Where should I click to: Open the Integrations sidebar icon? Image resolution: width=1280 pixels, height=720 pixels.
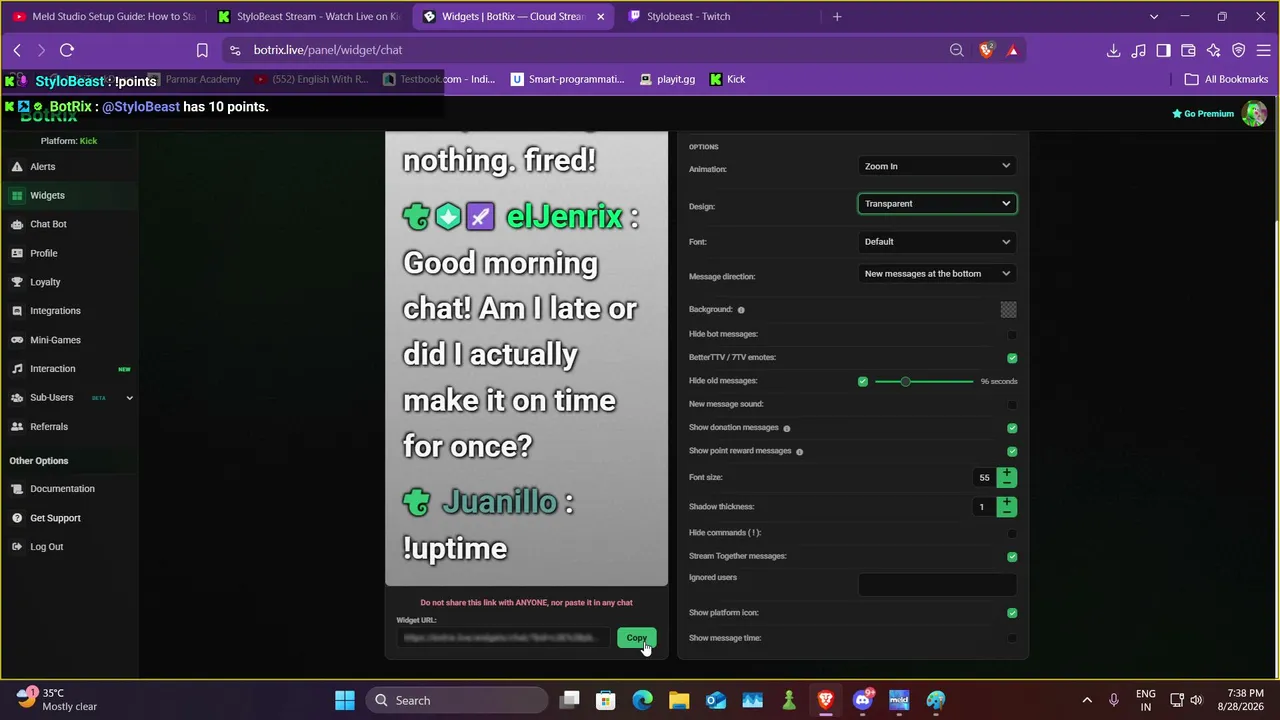(17, 311)
